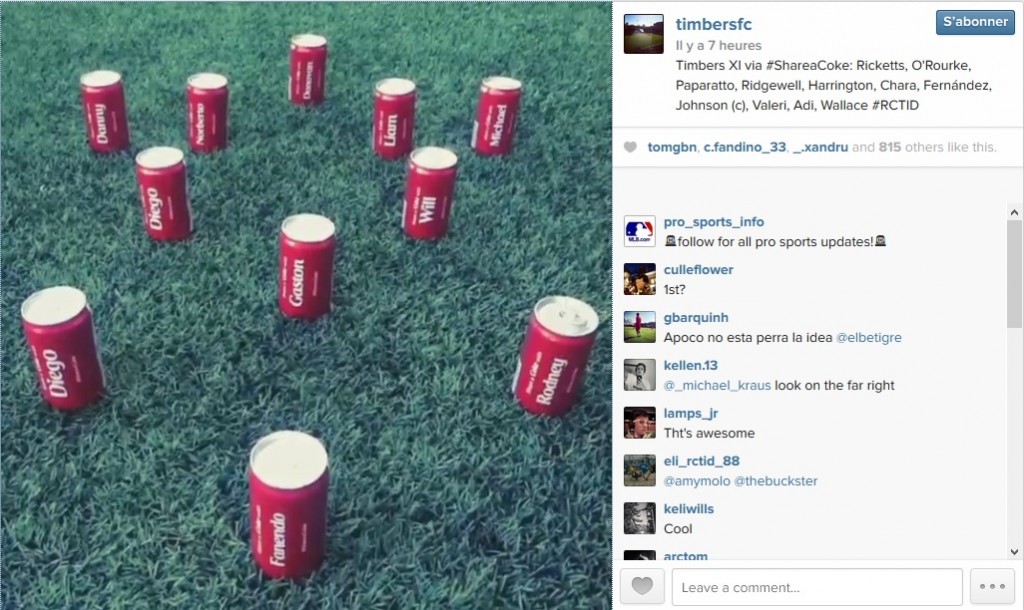Click culleflower's avatar

639,279
